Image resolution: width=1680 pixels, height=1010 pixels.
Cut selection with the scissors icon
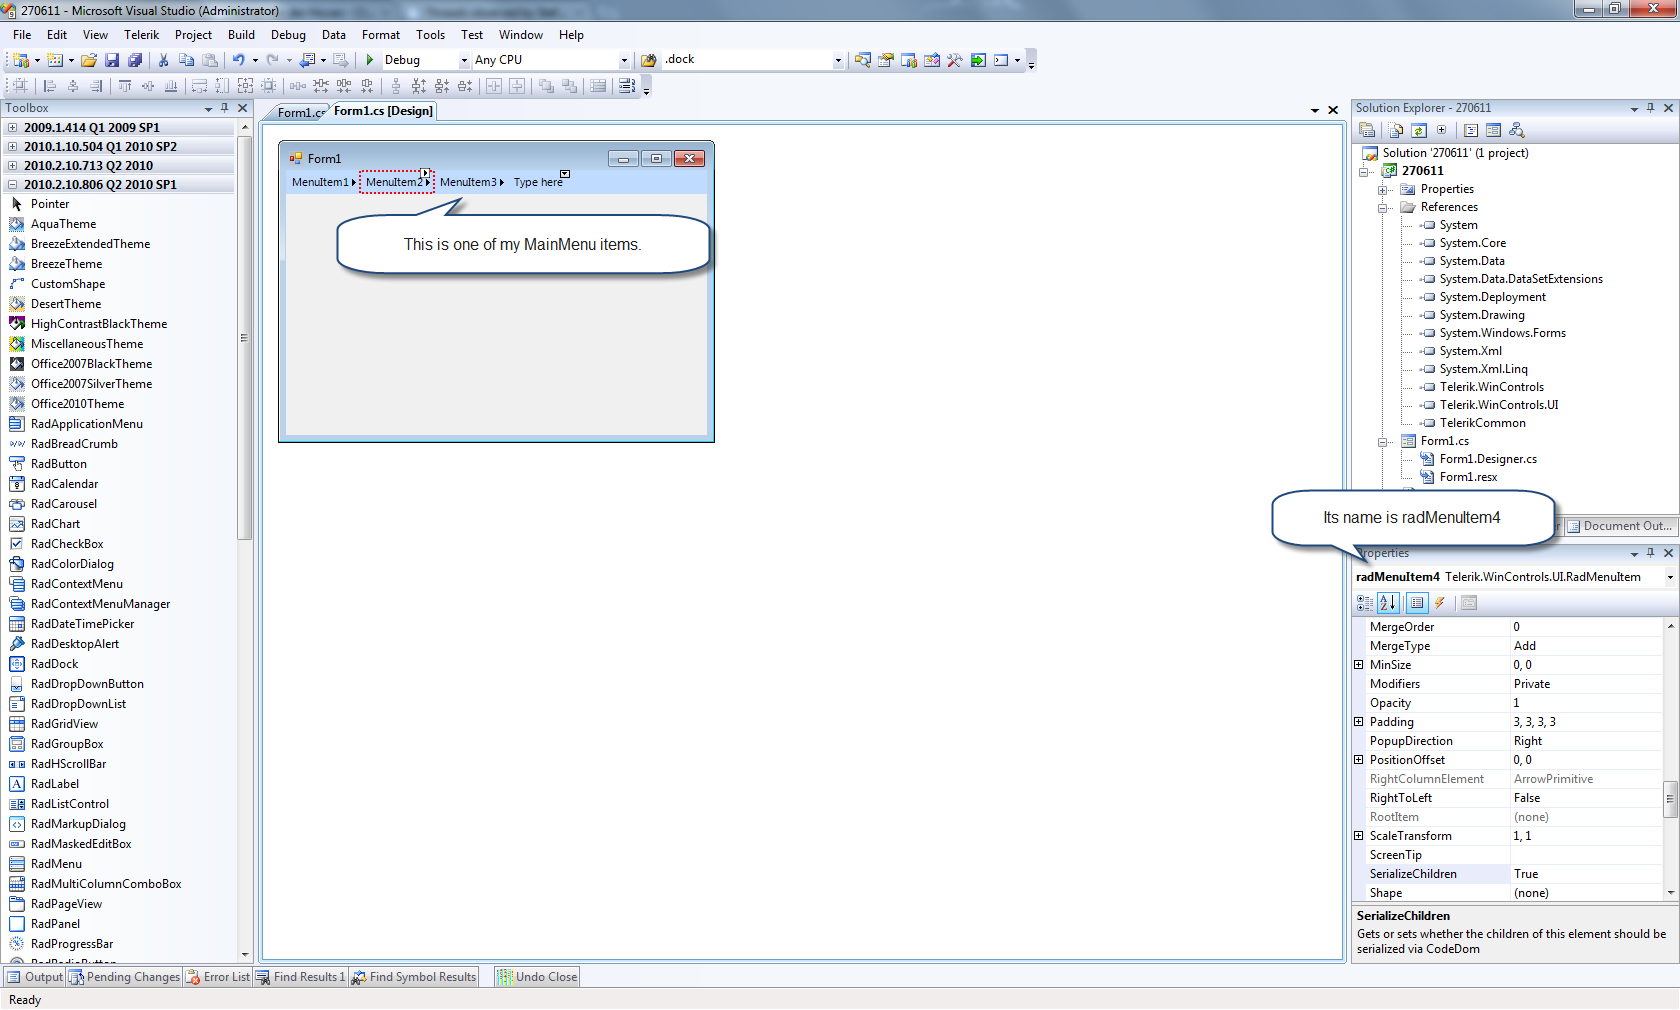[x=163, y=60]
